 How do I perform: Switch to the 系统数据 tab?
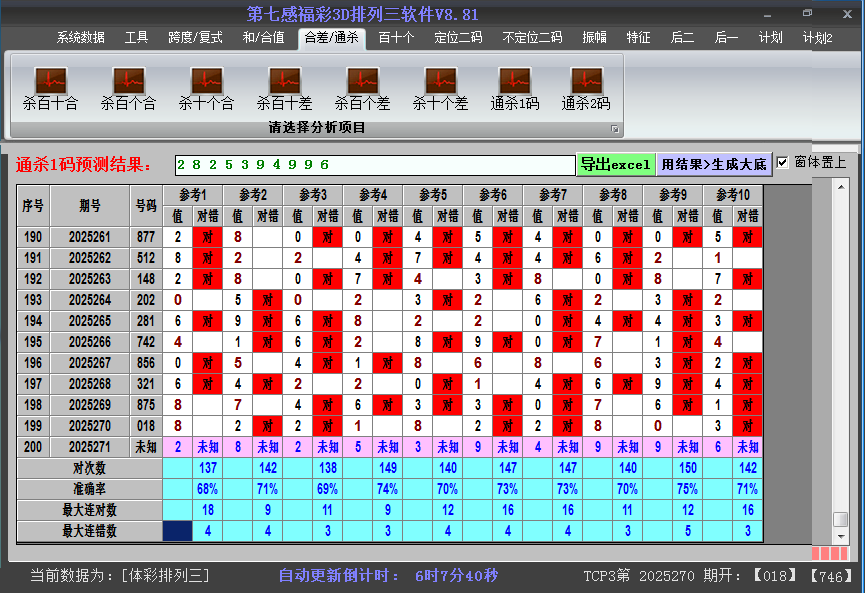[80, 38]
